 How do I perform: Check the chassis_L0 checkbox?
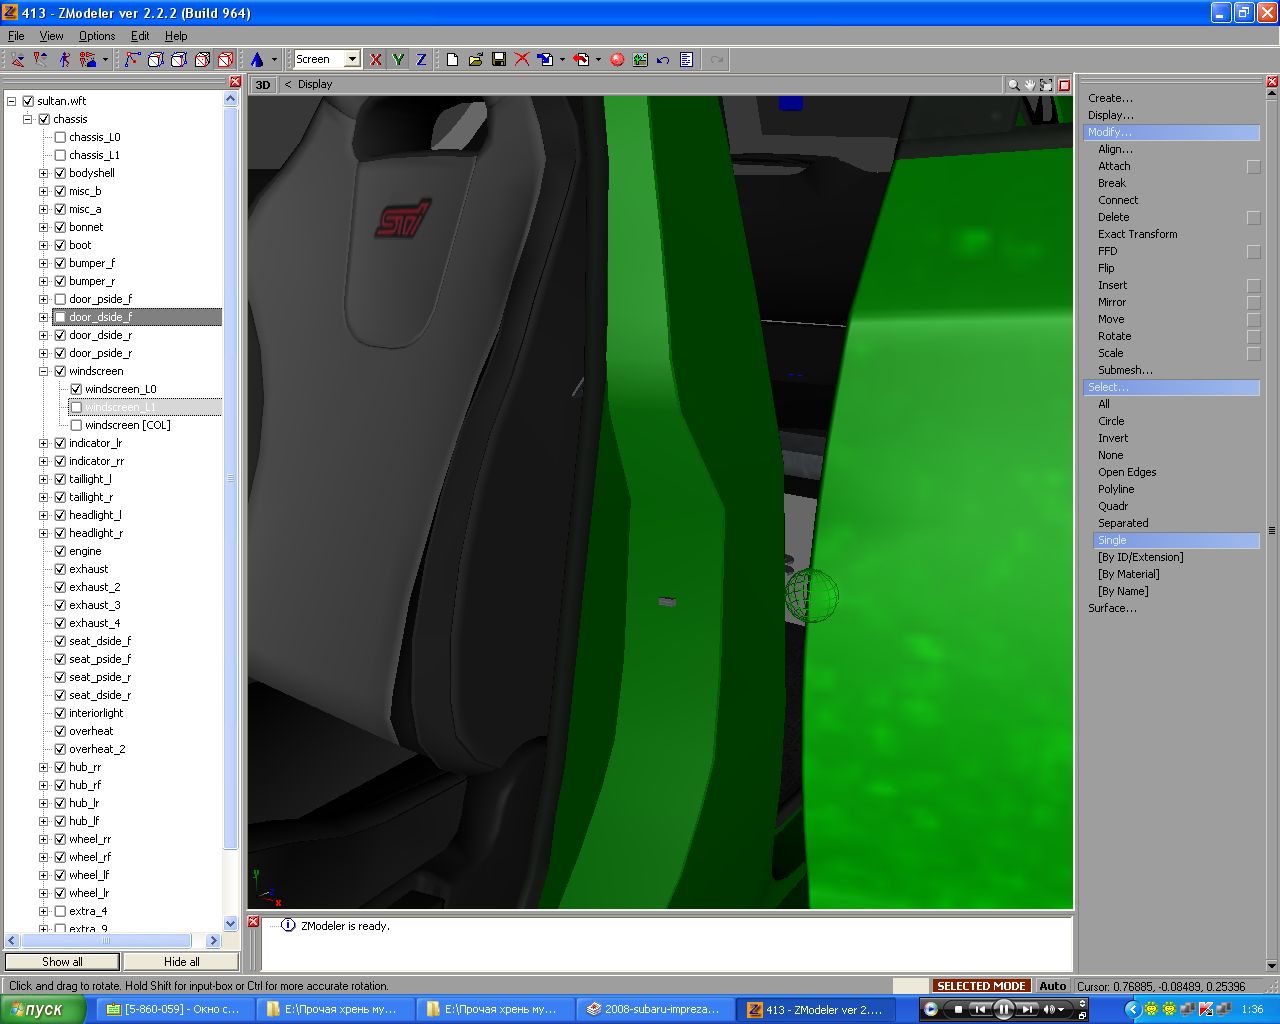[60, 137]
